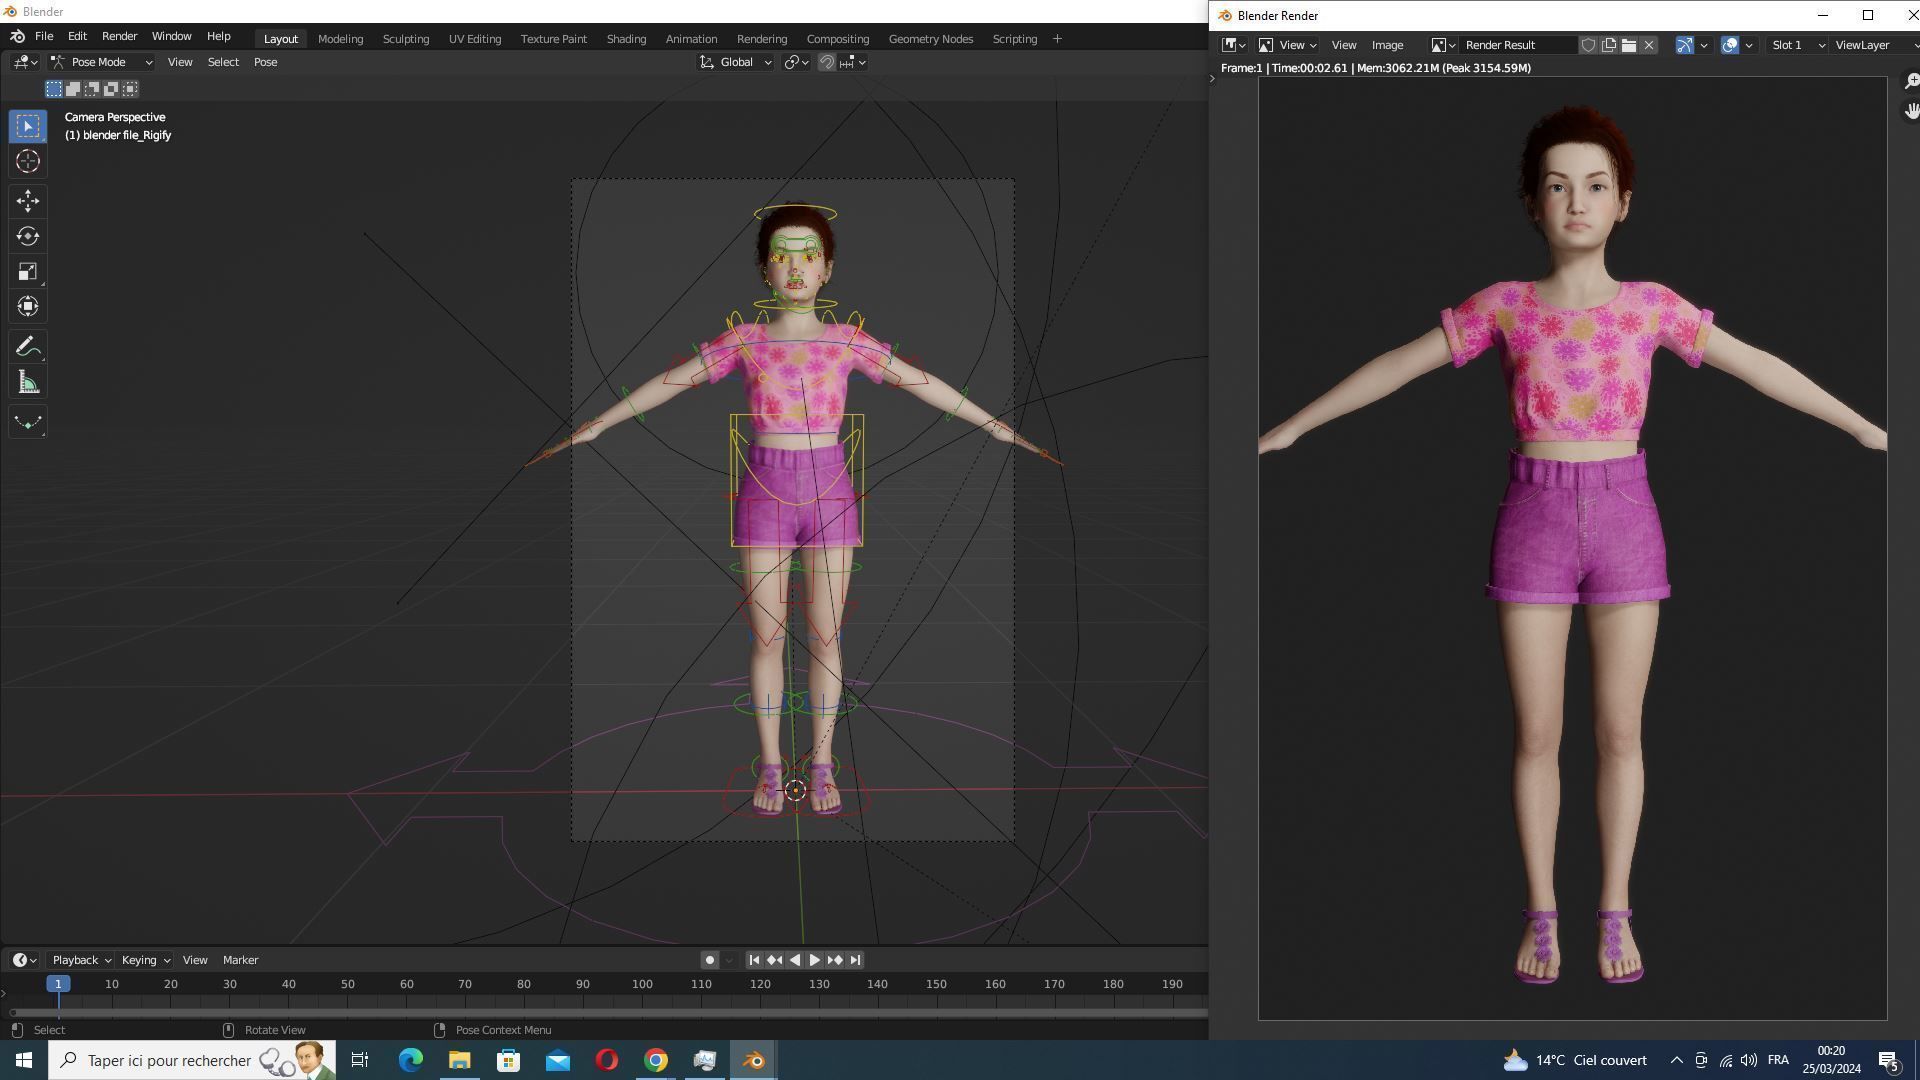Click the pan hand icon in Render window

(1911, 110)
